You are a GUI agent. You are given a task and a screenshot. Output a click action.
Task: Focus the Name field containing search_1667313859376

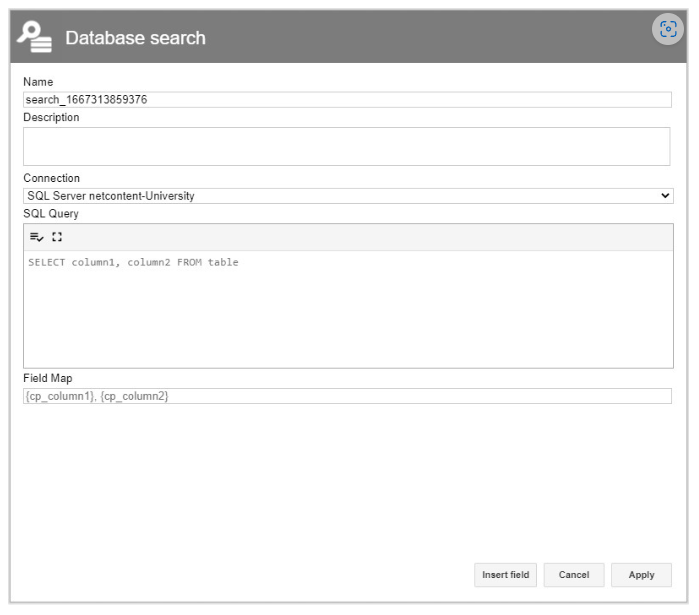click(347, 99)
